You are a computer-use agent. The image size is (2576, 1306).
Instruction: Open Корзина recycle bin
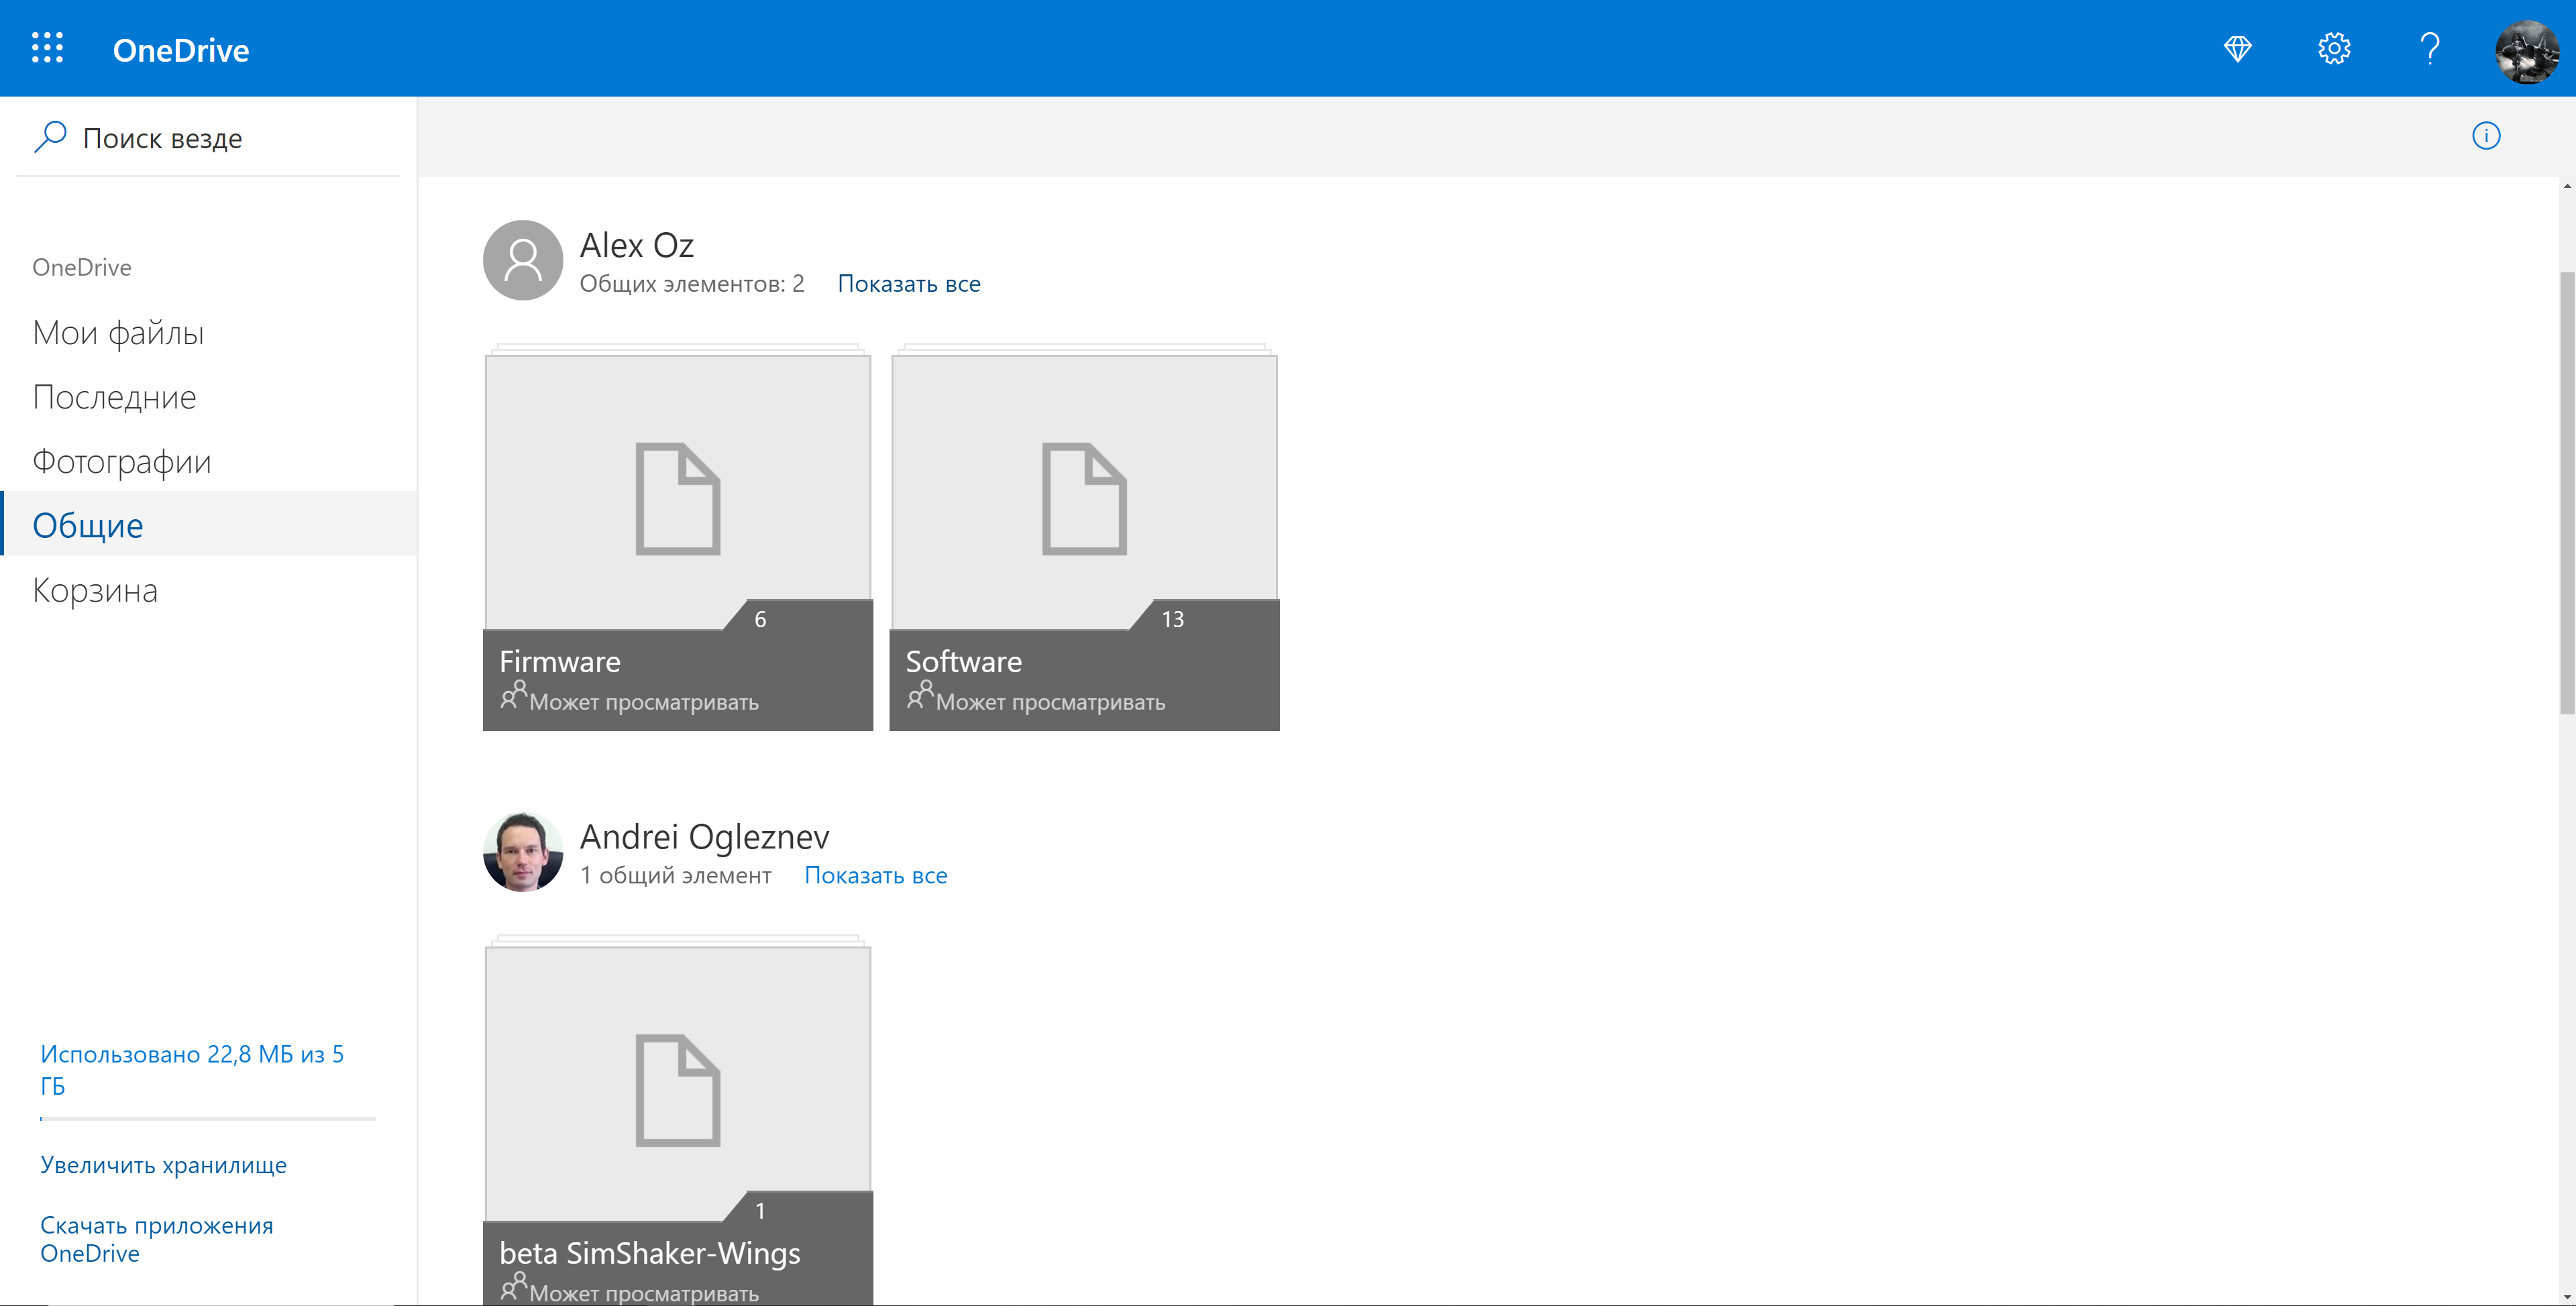click(x=95, y=591)
